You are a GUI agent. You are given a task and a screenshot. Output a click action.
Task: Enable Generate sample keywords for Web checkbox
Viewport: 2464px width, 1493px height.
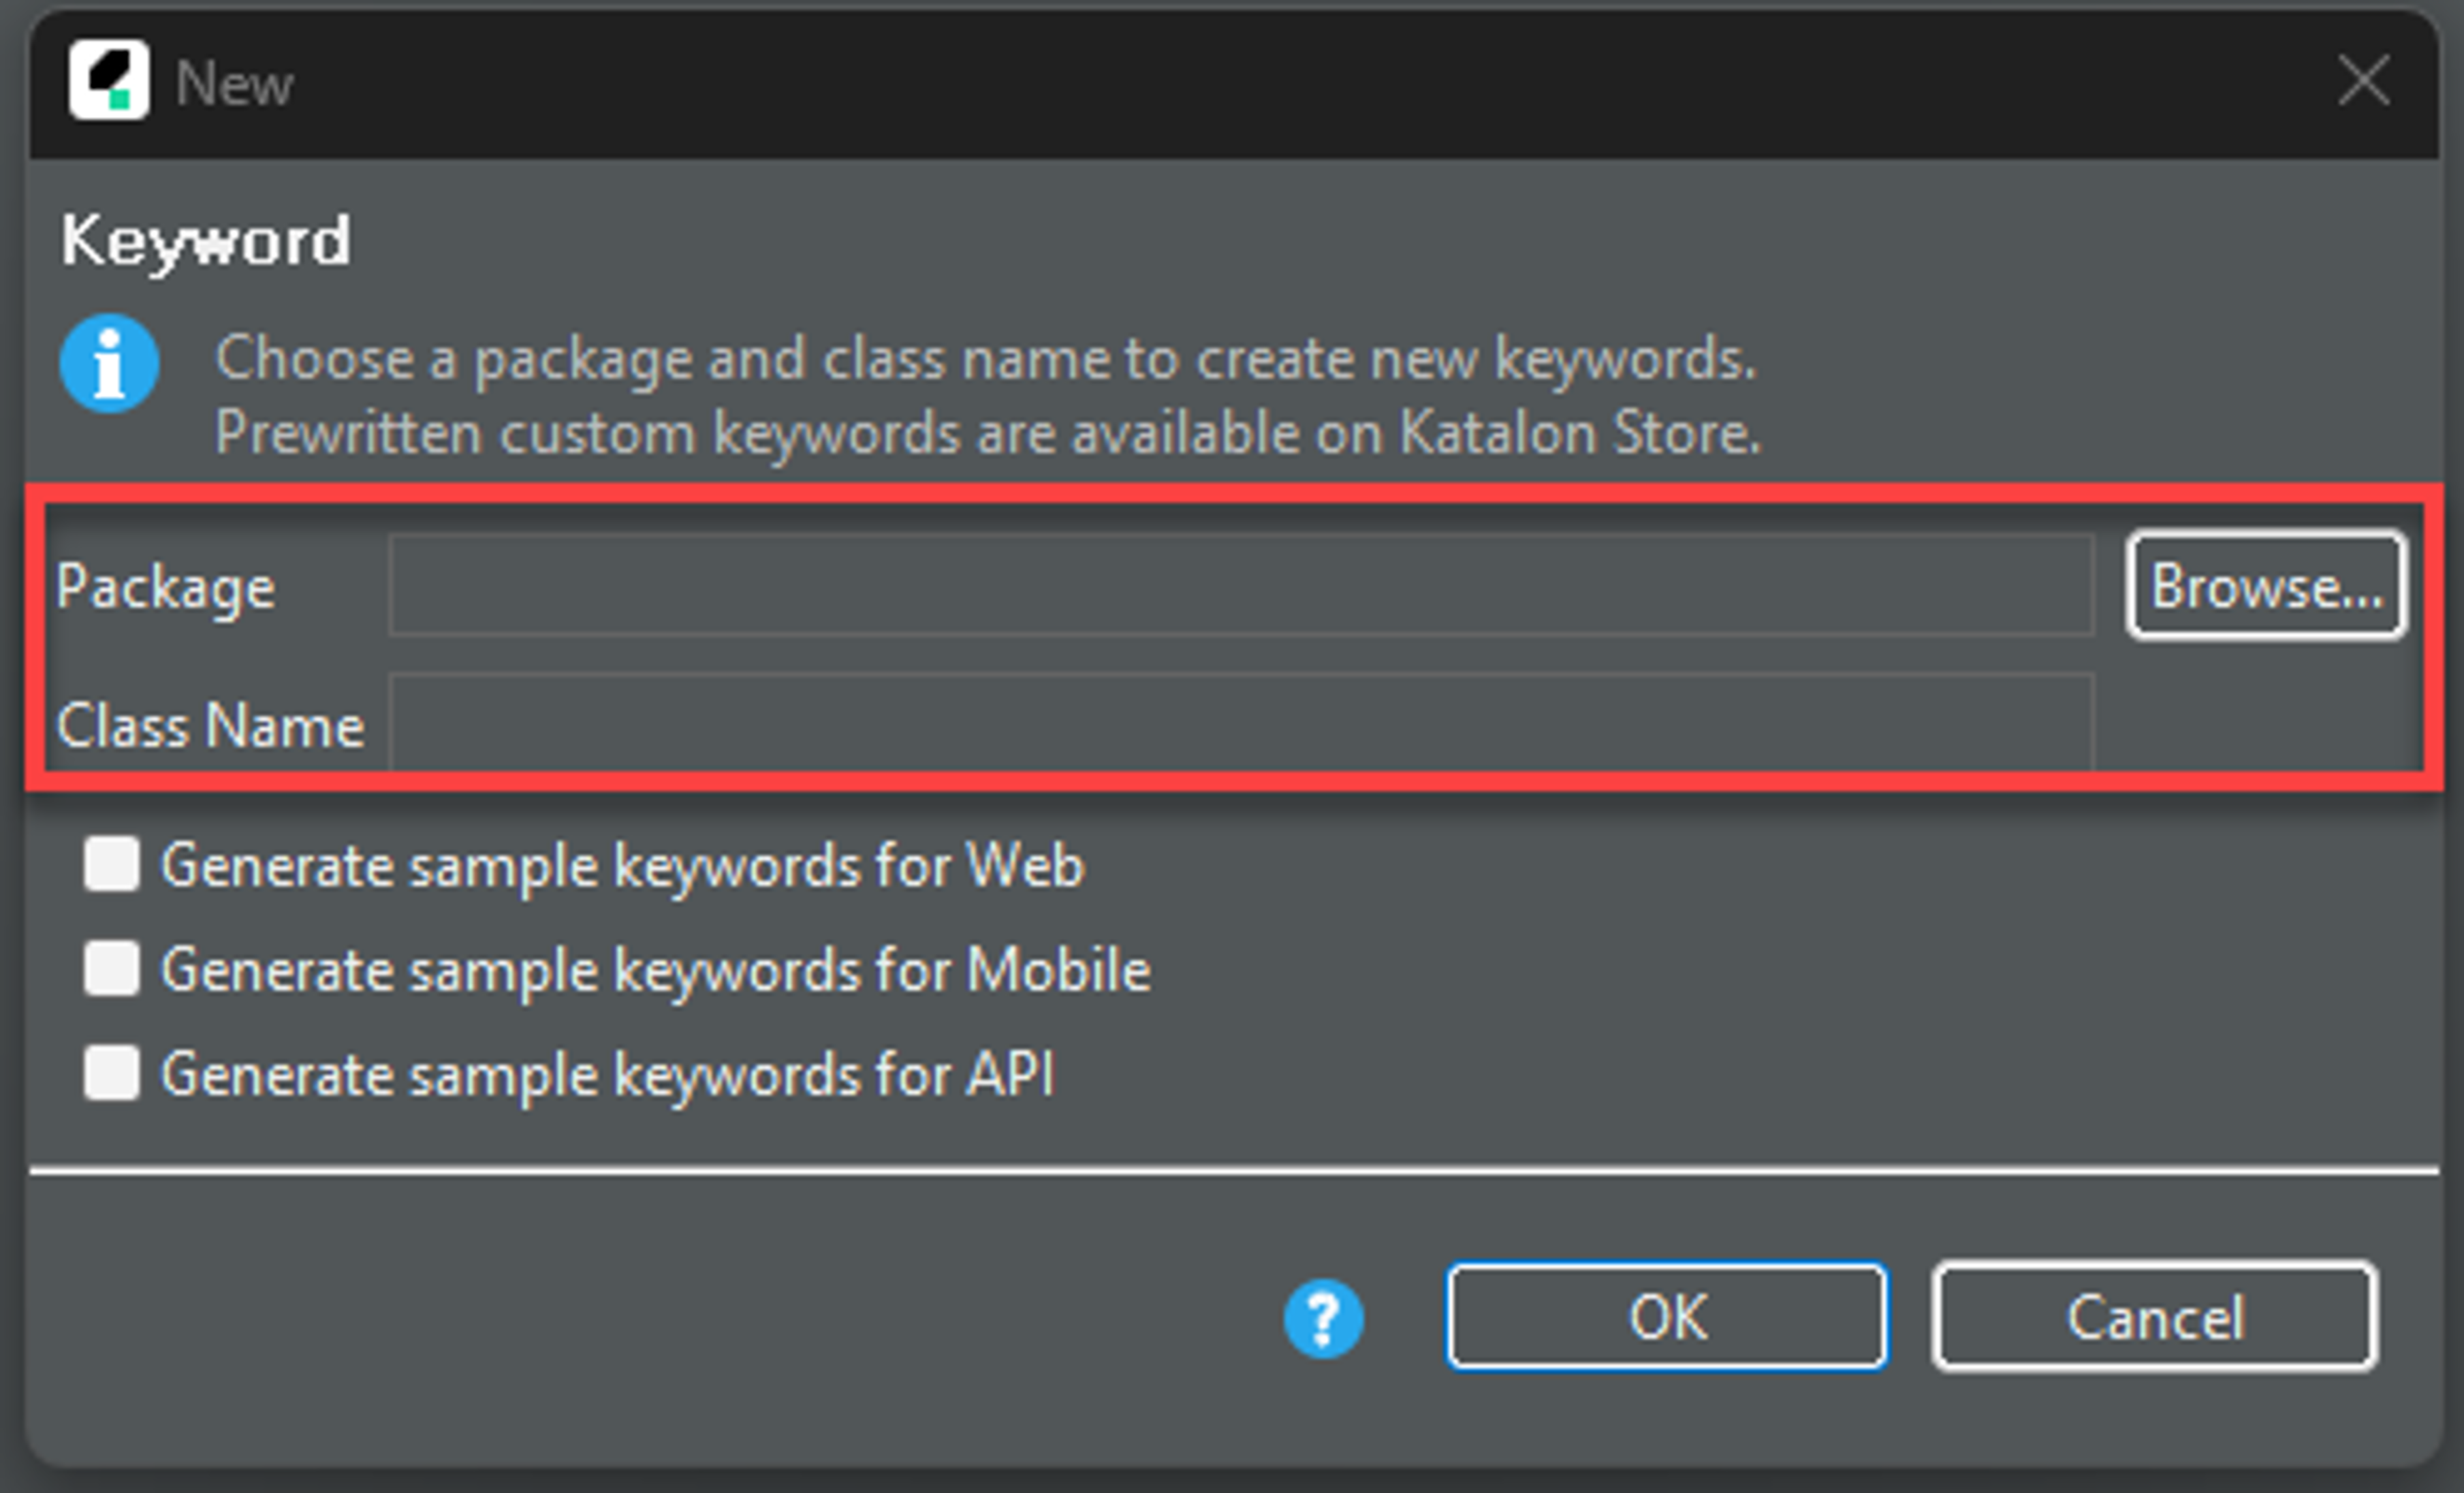[x=111, y=864]
